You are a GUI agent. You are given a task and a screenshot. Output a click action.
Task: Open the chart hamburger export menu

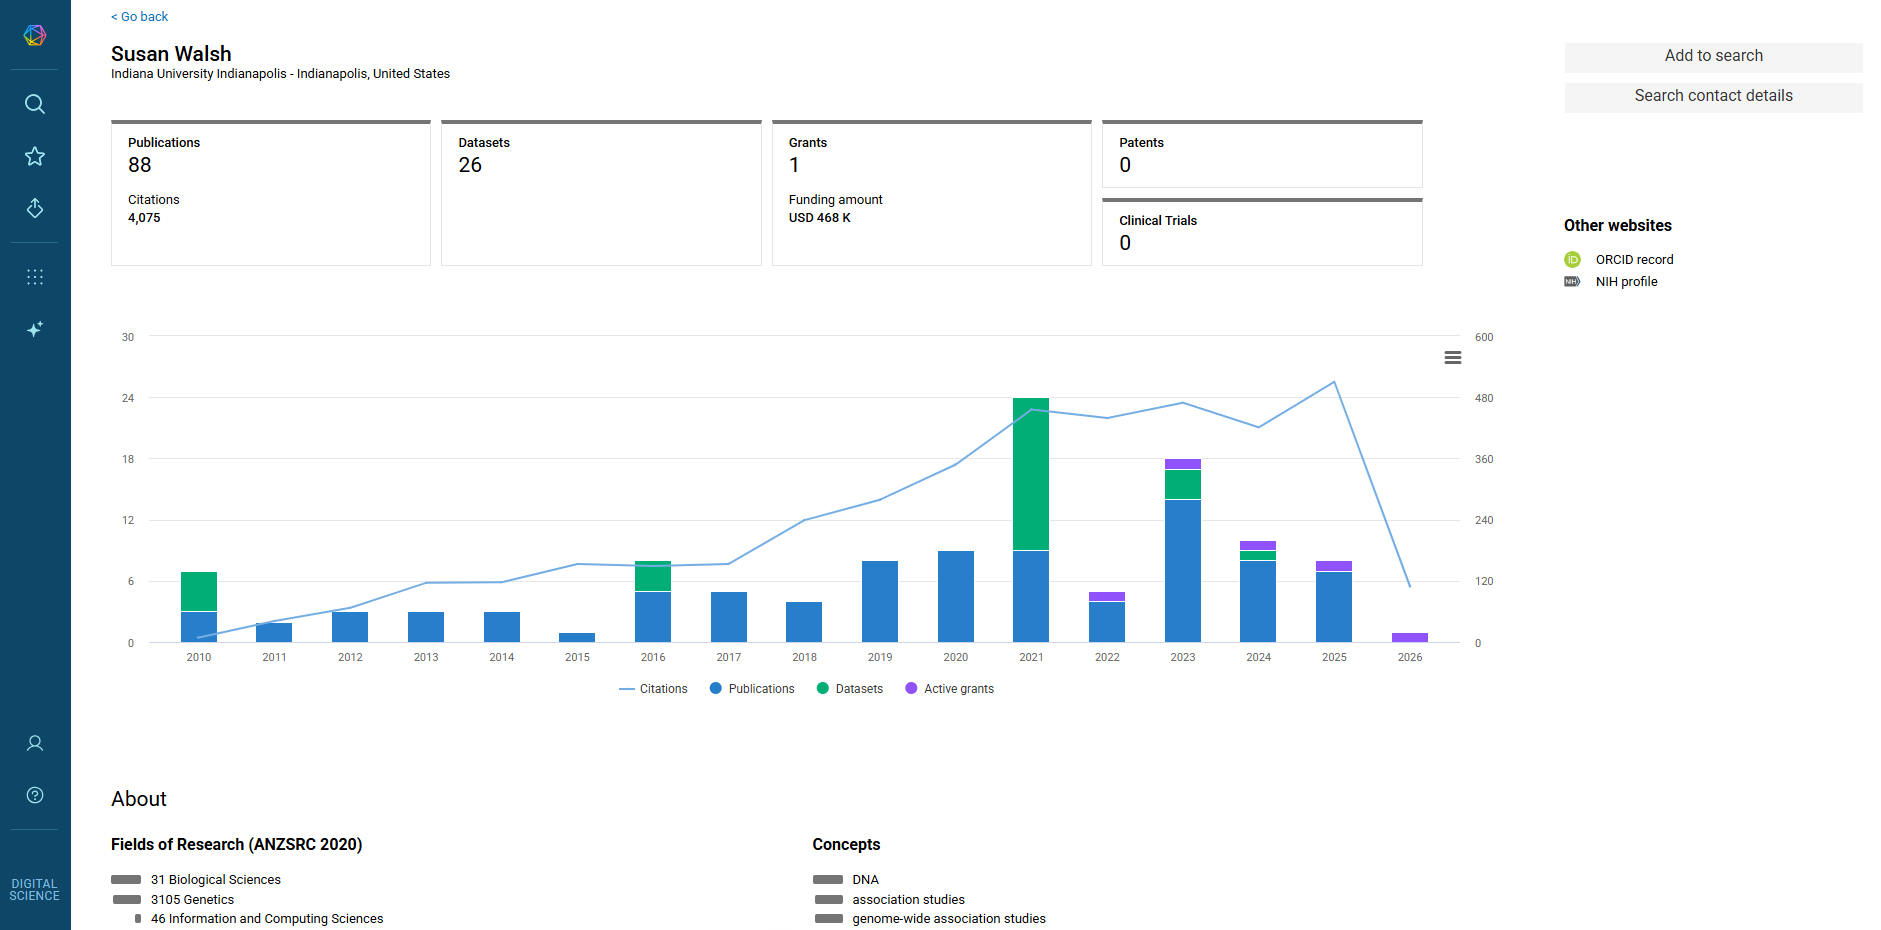tap(1453, 357)
